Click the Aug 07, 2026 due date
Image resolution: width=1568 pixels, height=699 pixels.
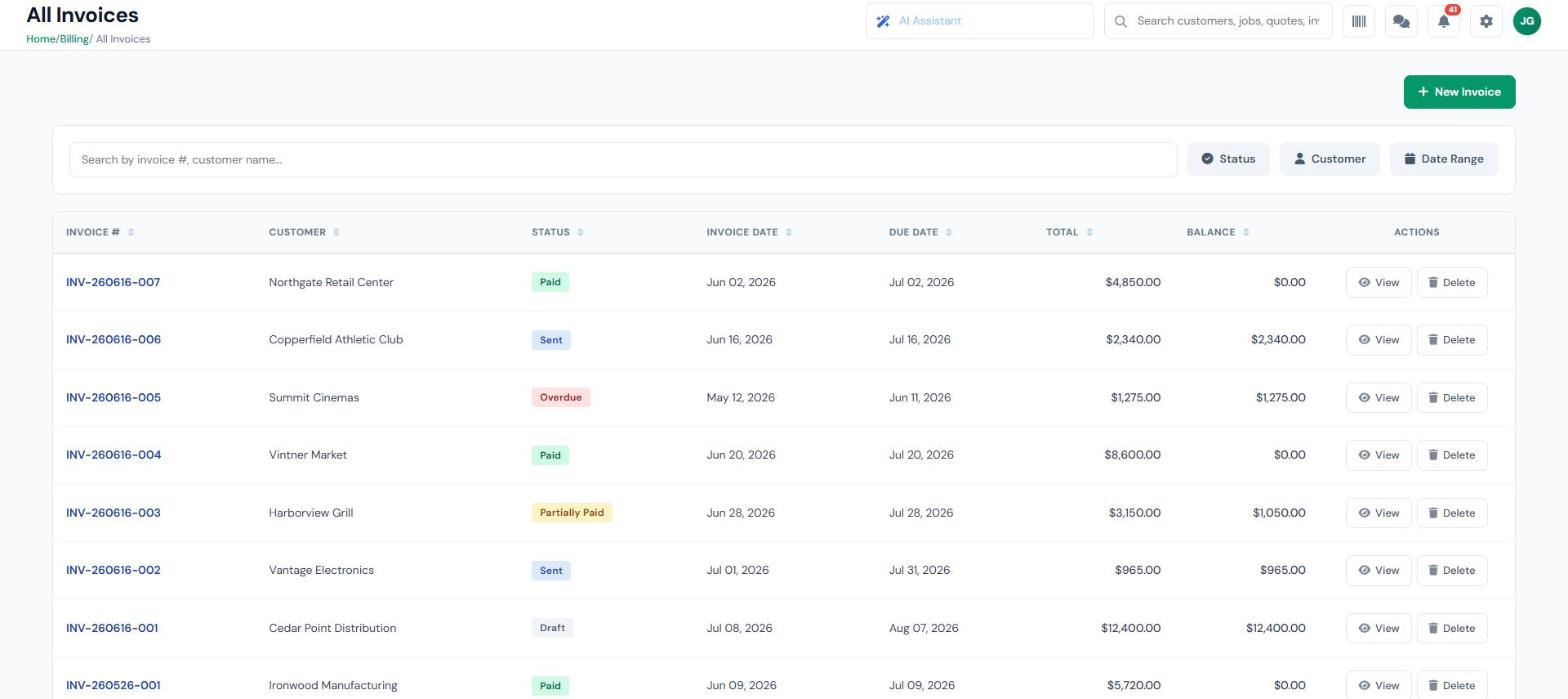924,628
